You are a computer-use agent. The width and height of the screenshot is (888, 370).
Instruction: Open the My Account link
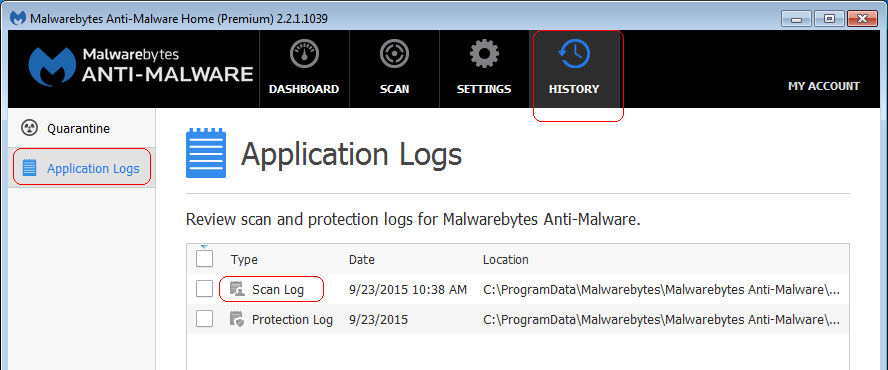pyautogui.click(x=824, y=86)
